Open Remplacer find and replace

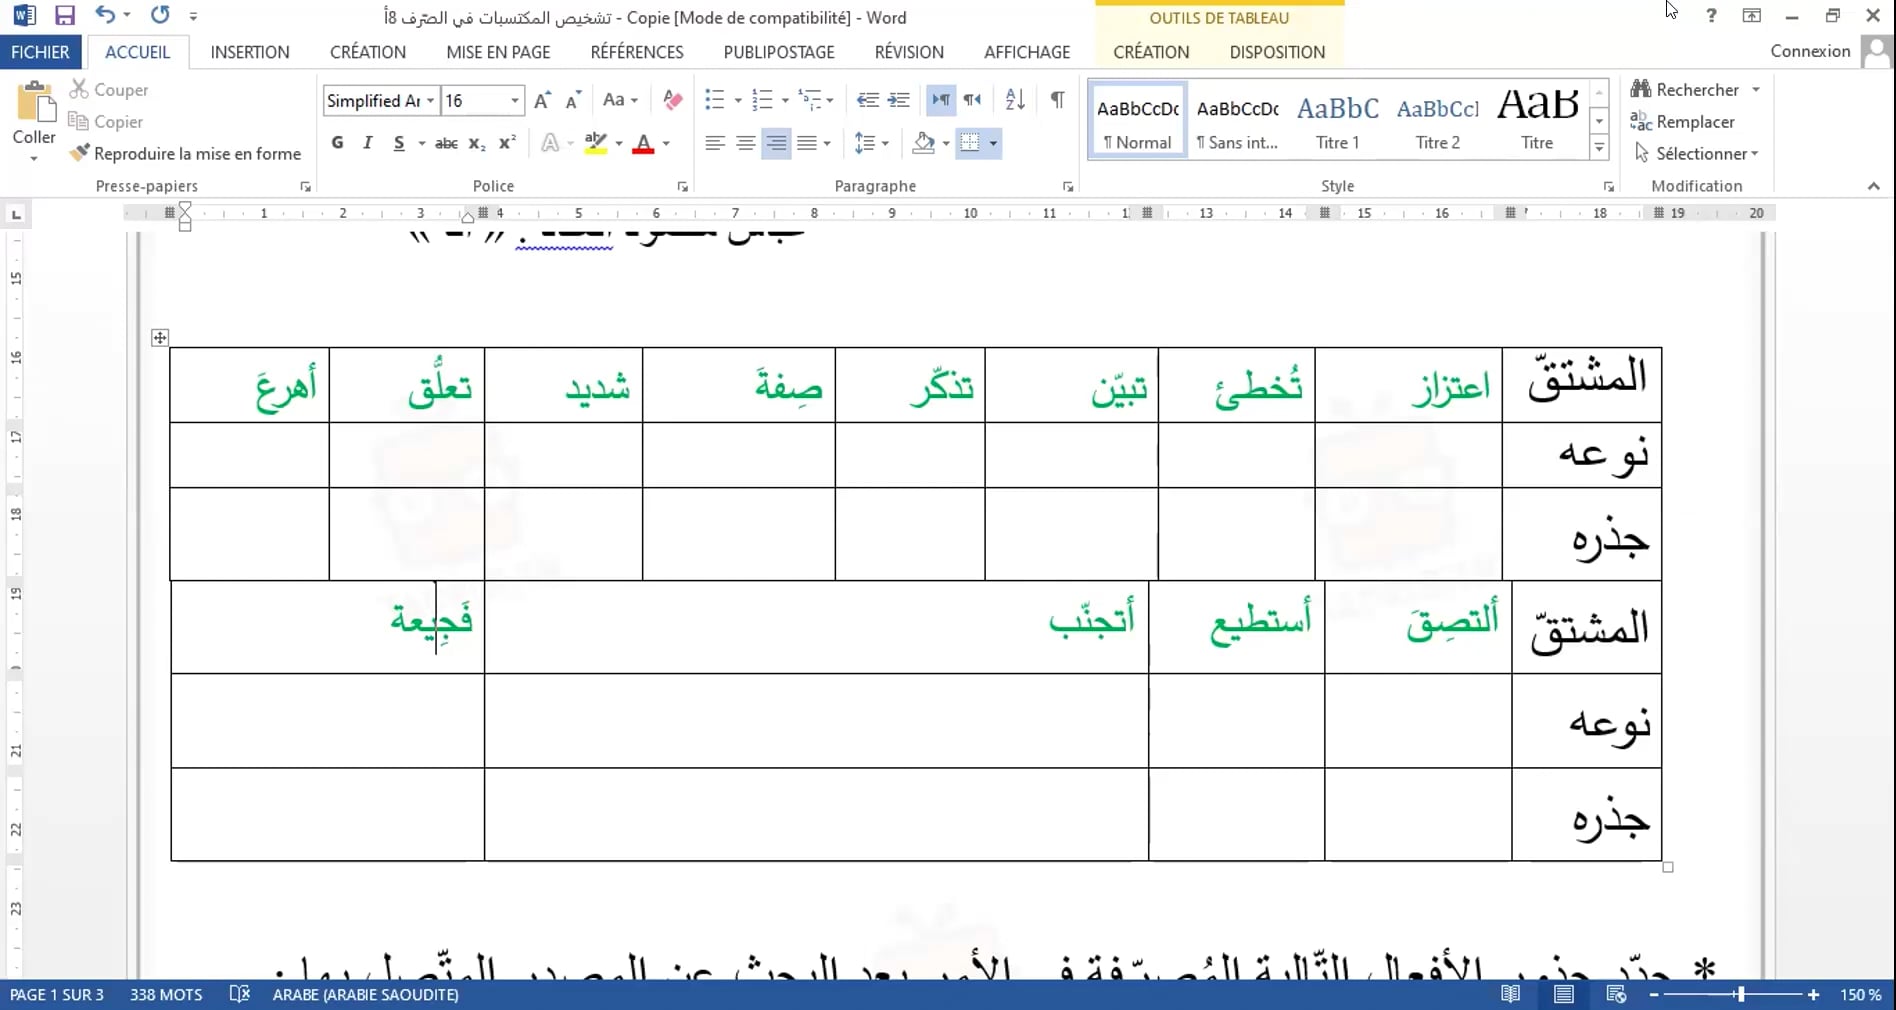point(1683,122)
